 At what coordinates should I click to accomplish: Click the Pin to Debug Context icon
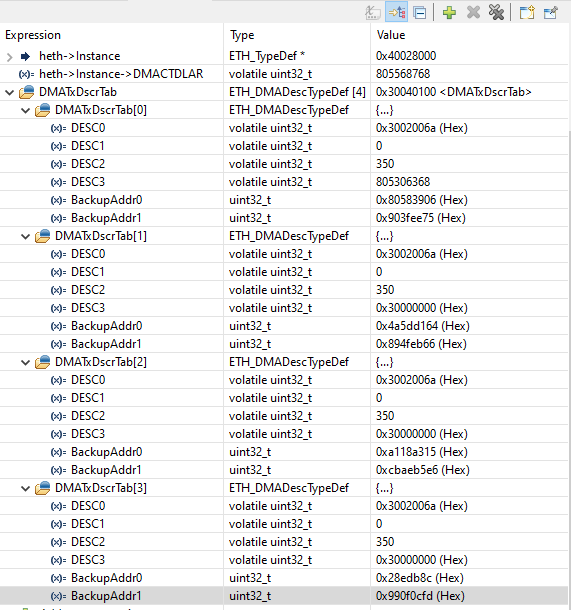click(551, 13)
